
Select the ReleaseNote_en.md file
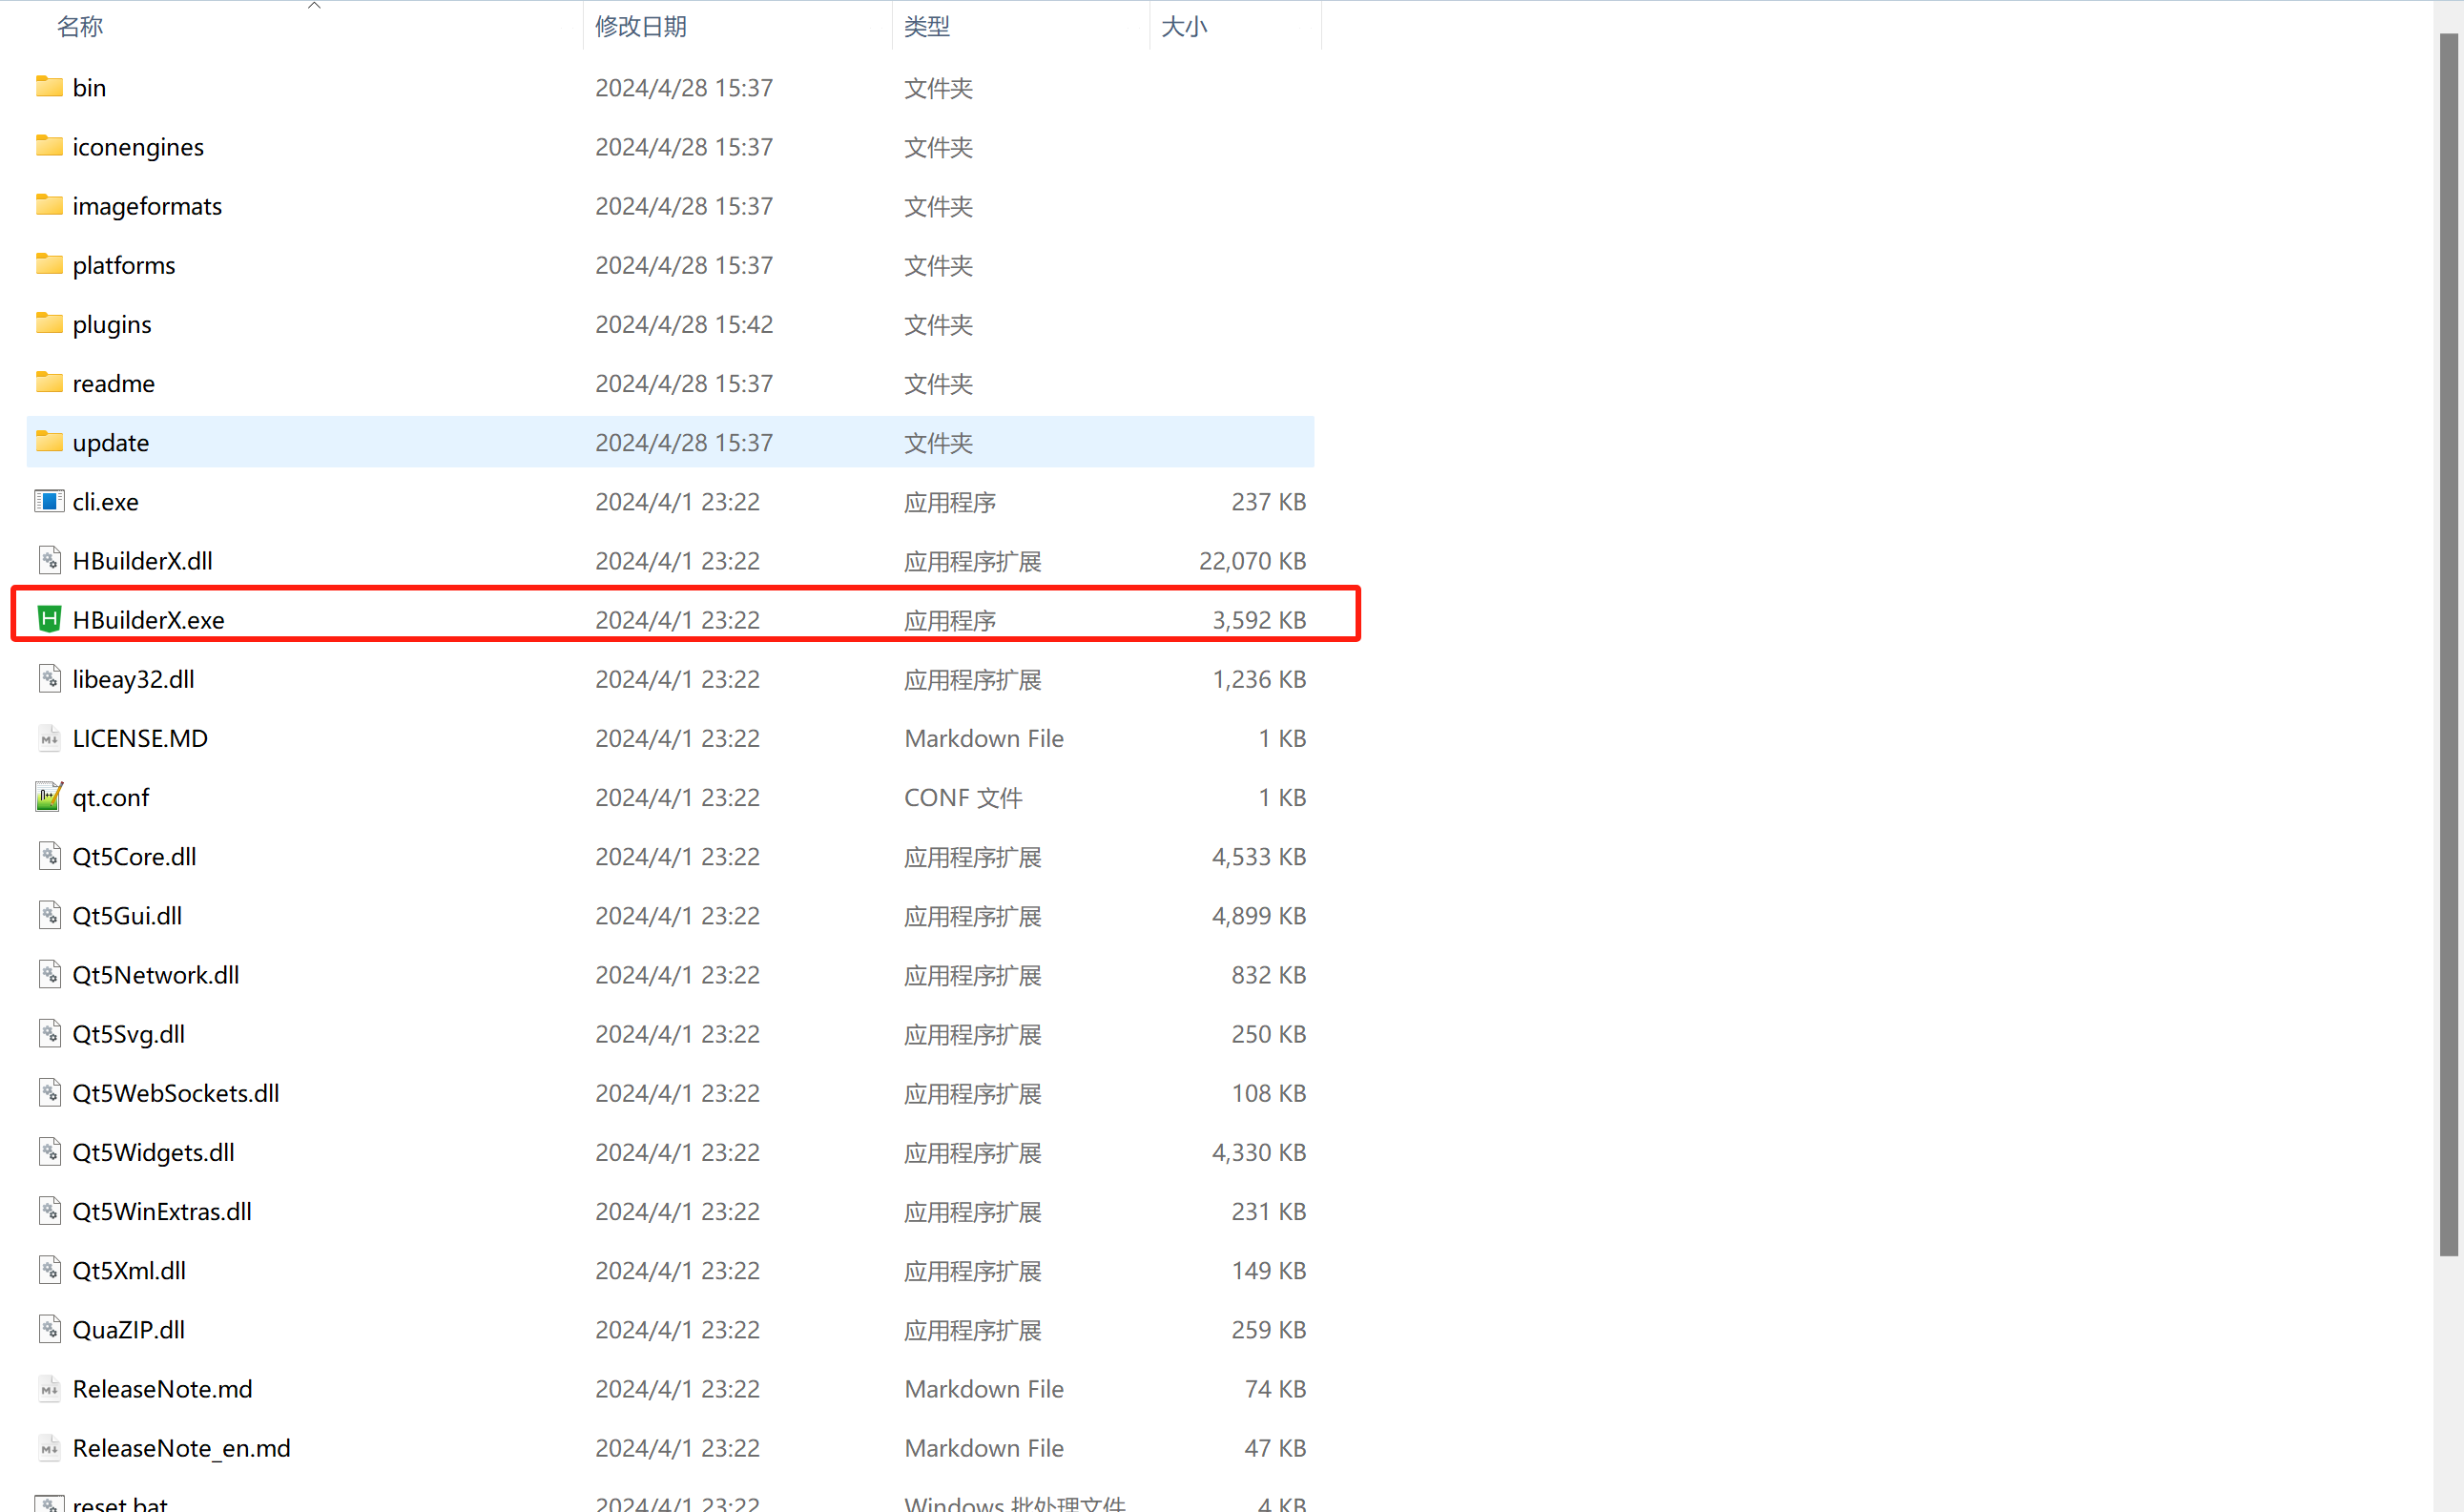click(181, 1448)
